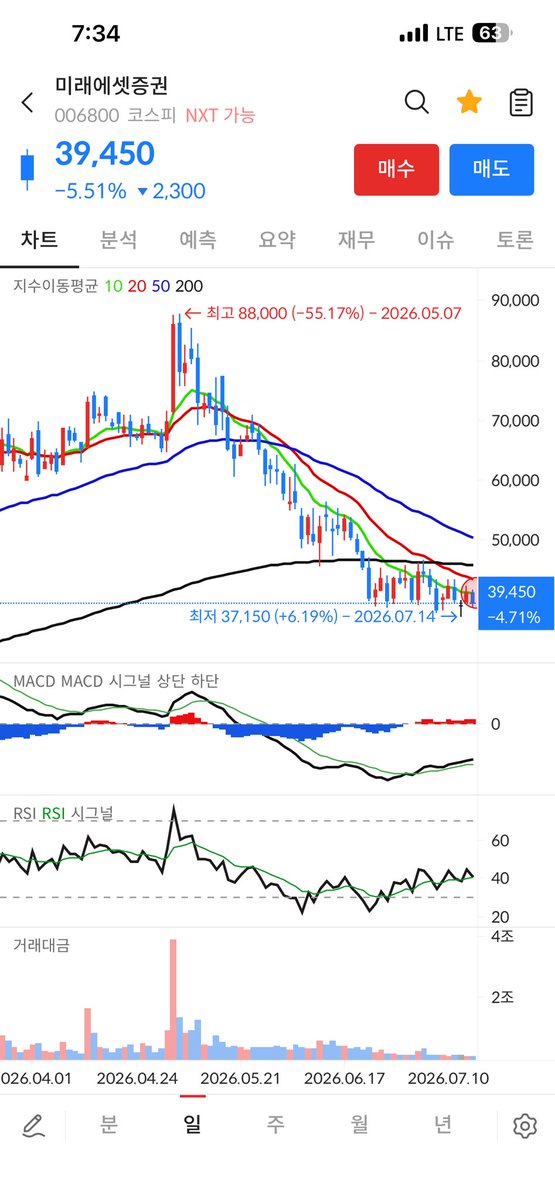Tap the NXT 가능 label
This screenshot has height=1200, width=555.
point(221,115)
